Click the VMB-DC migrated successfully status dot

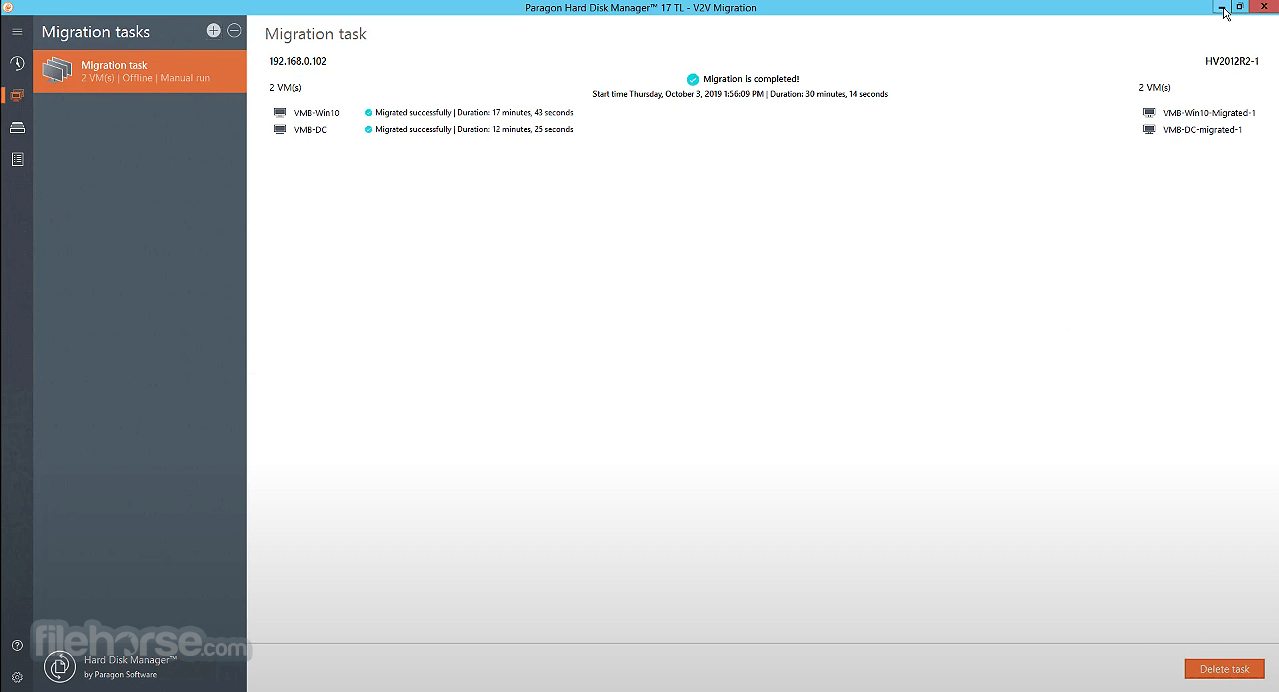click(368, 129)
